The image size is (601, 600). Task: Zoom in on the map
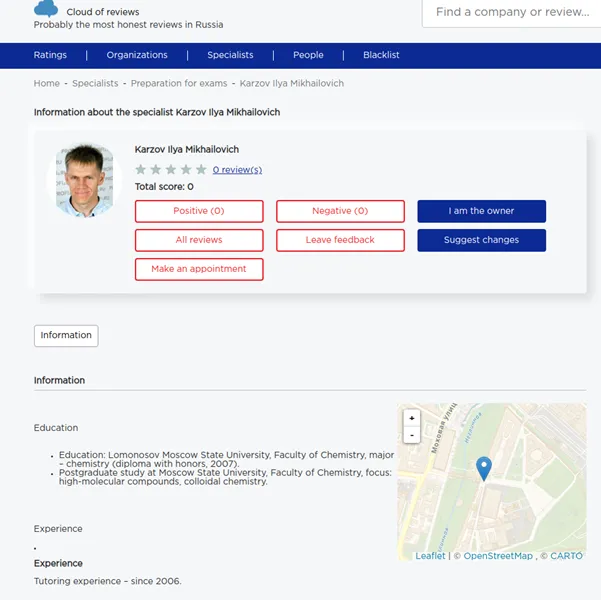(412, 418)
